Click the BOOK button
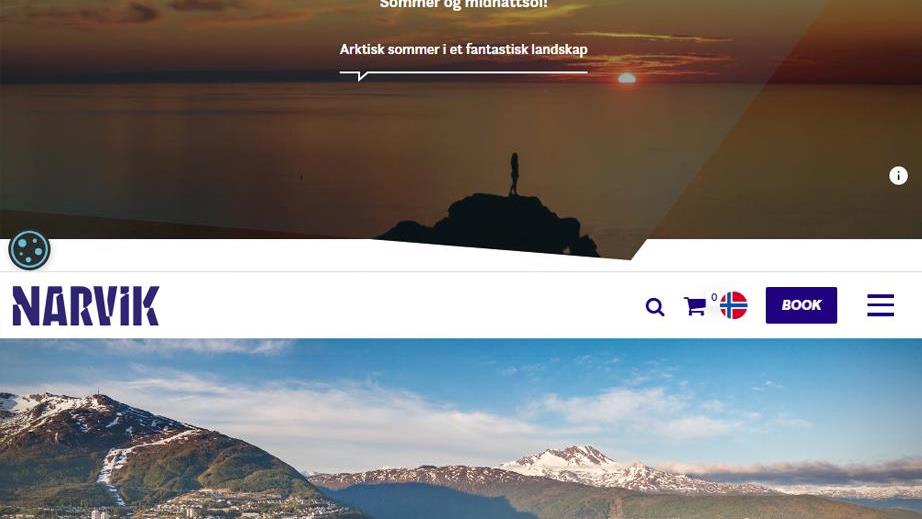922x519 pixels. pyautogui.click(x=801, y=305)
